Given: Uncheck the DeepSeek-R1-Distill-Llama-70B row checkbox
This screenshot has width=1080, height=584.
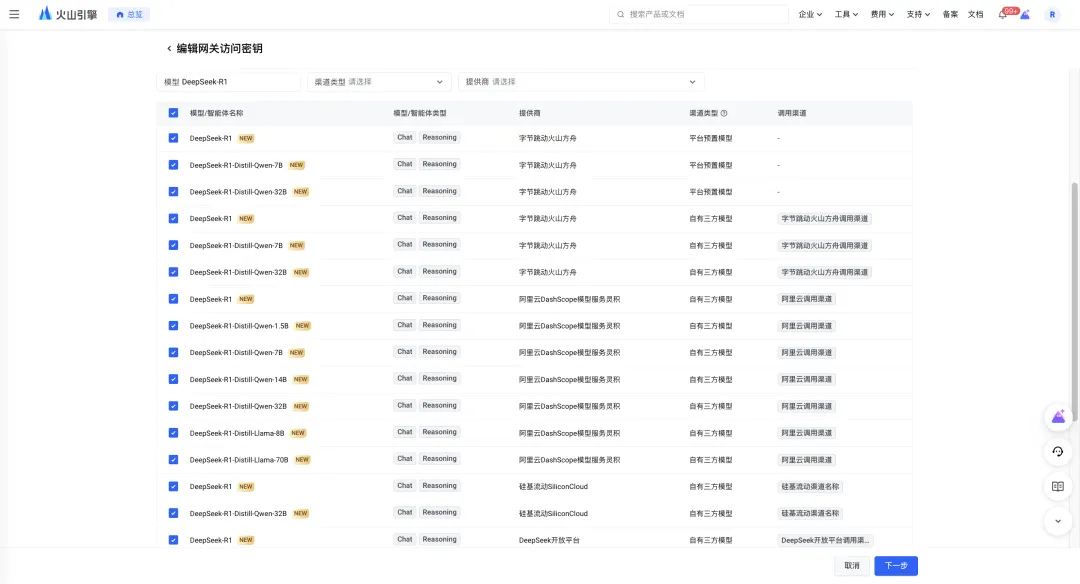Looking at the screenshot, I should pyautogui.click(x=173, y=459).
